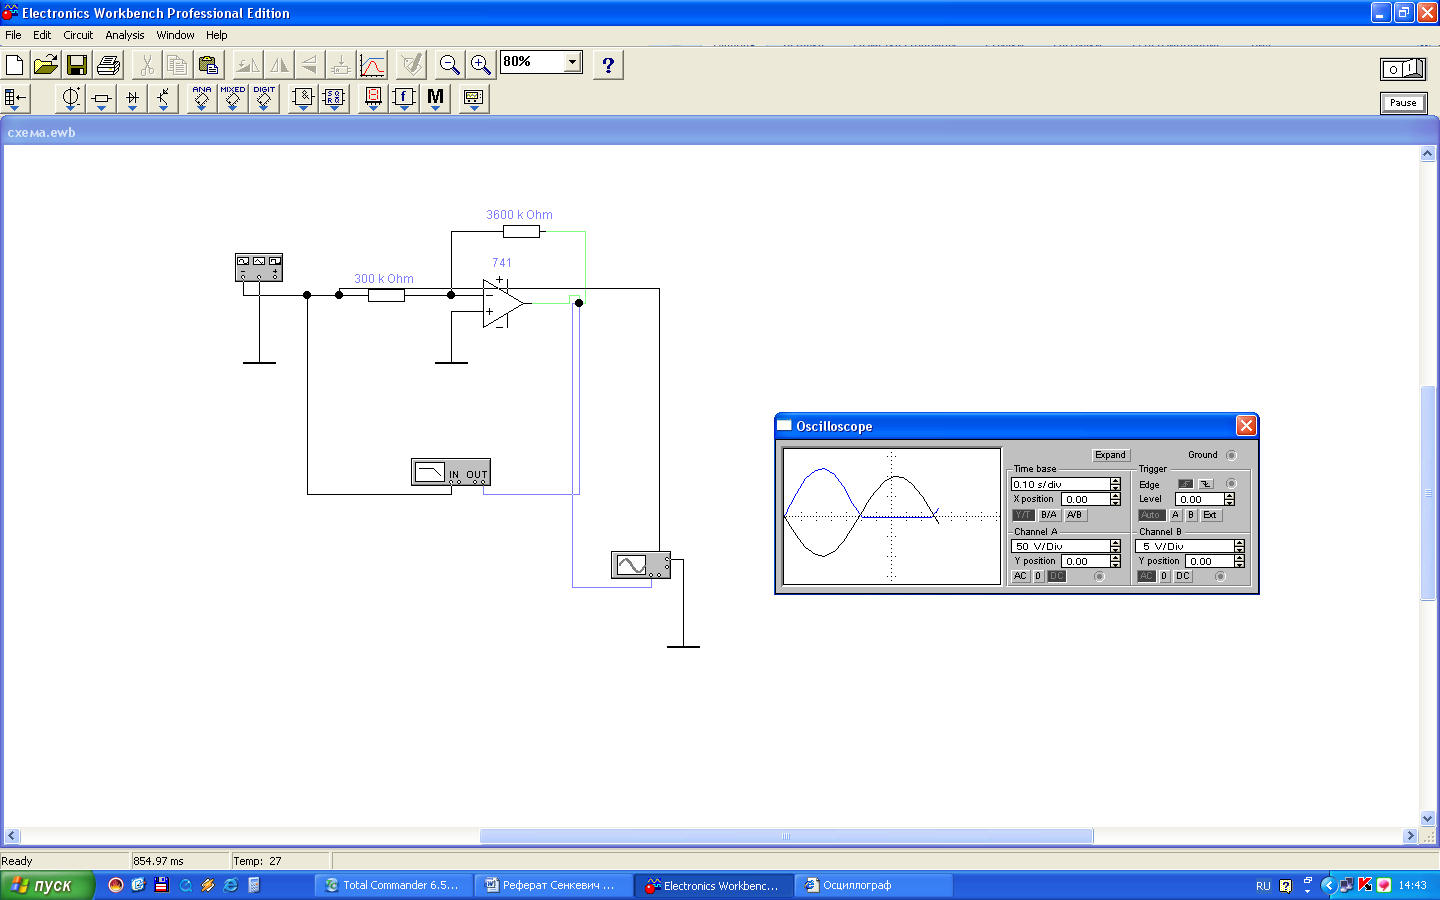
Task: Select Y/T time base mode
Action: point(1023,515)
